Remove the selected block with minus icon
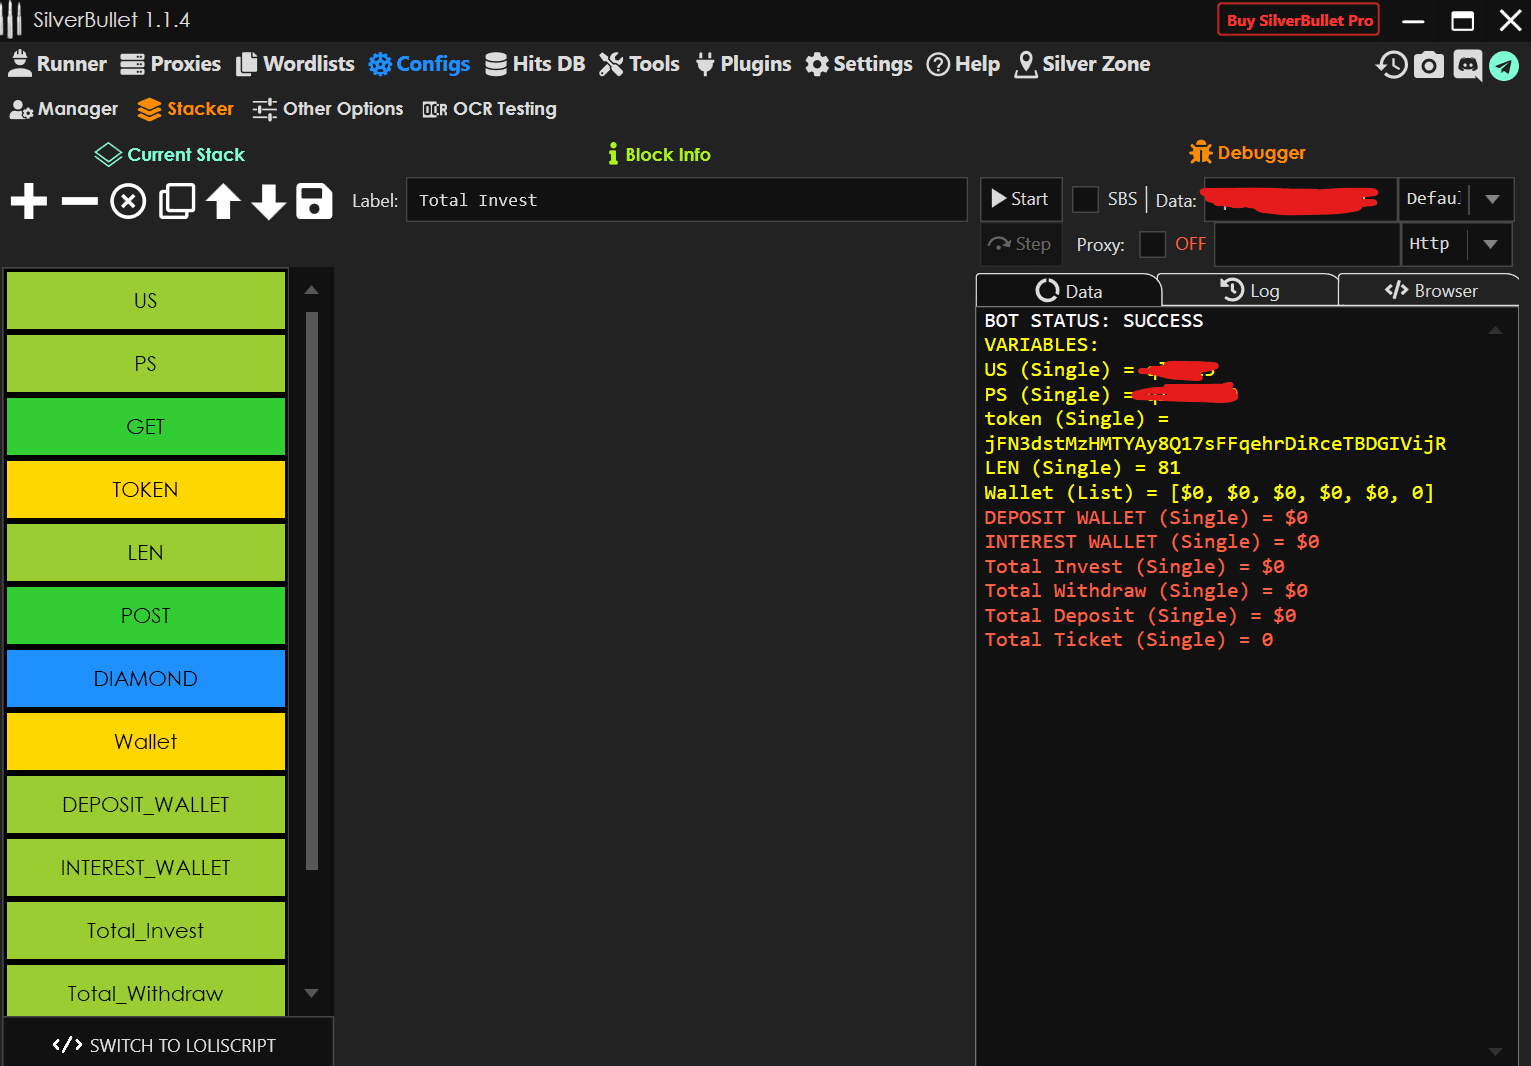This screenshot has width=1531, height=1066. point(79,201)
